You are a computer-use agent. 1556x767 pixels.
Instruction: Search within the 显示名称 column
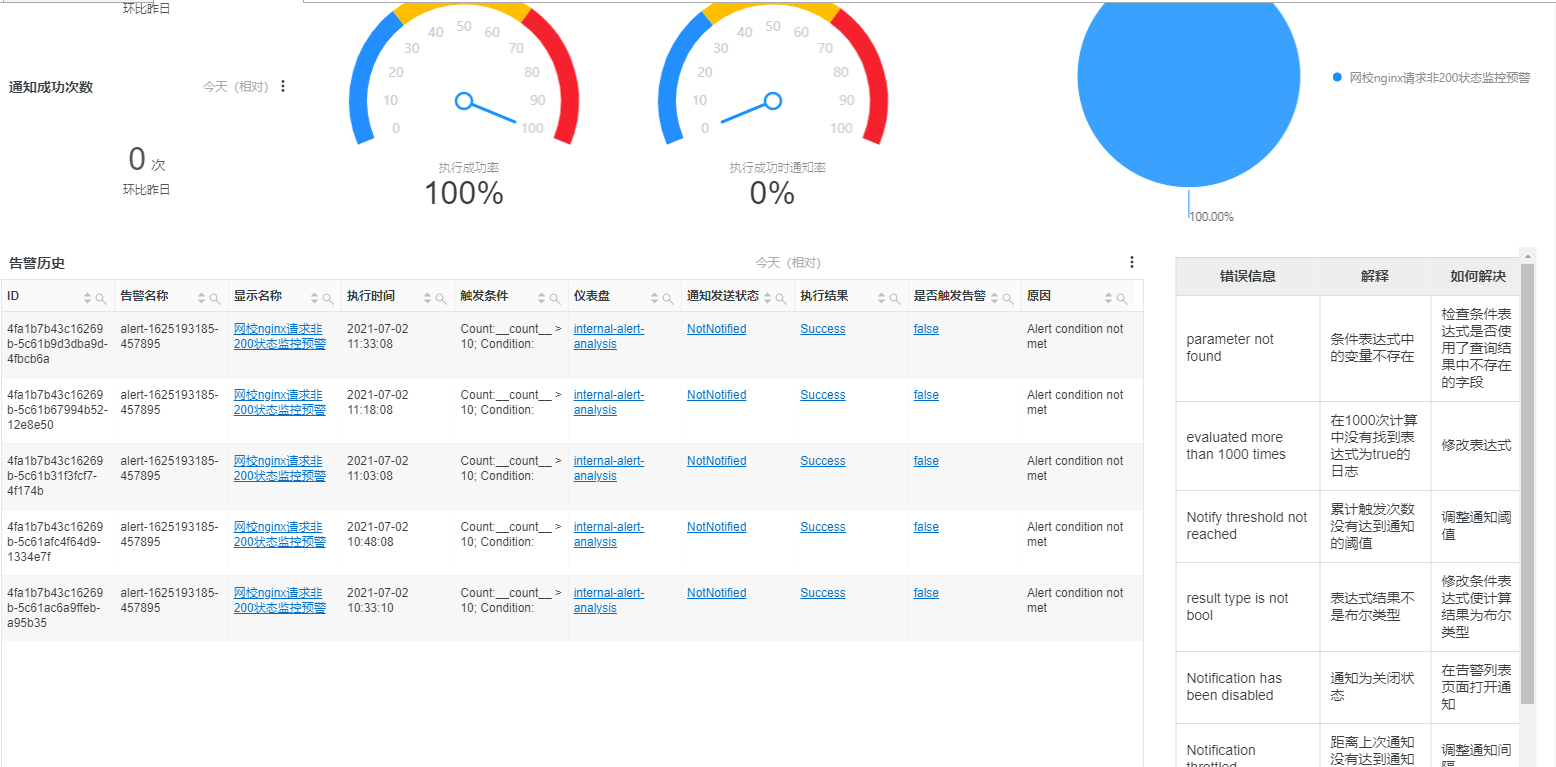tap(328, 298)
